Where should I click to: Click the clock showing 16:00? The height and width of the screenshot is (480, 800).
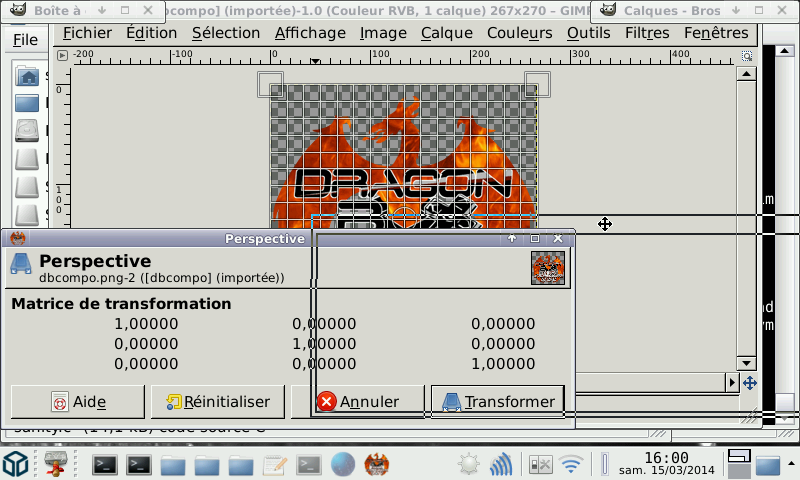666,463
